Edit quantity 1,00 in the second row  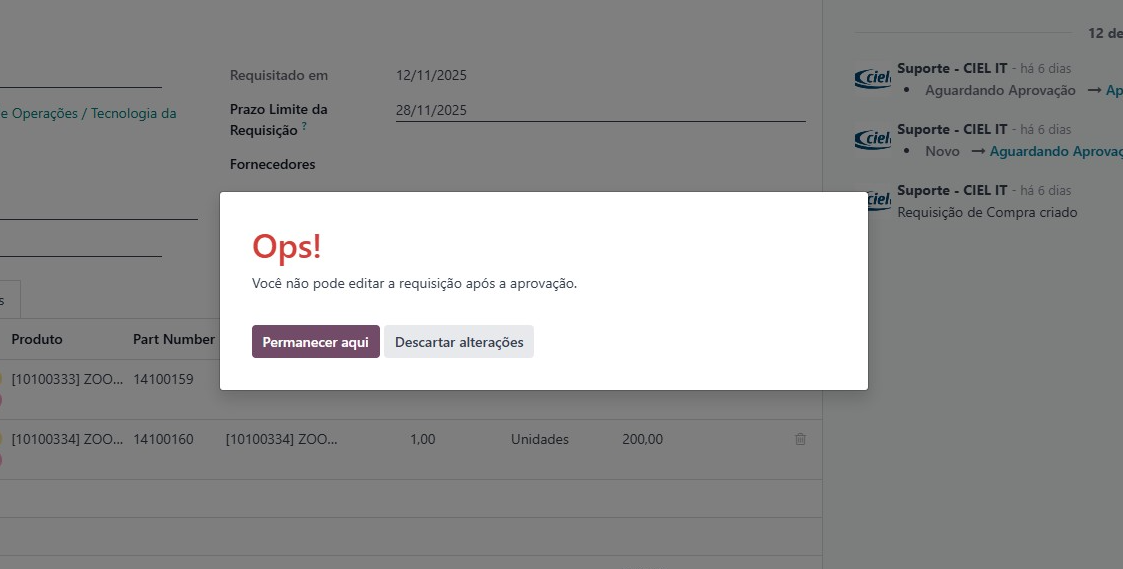click(422, 439)
